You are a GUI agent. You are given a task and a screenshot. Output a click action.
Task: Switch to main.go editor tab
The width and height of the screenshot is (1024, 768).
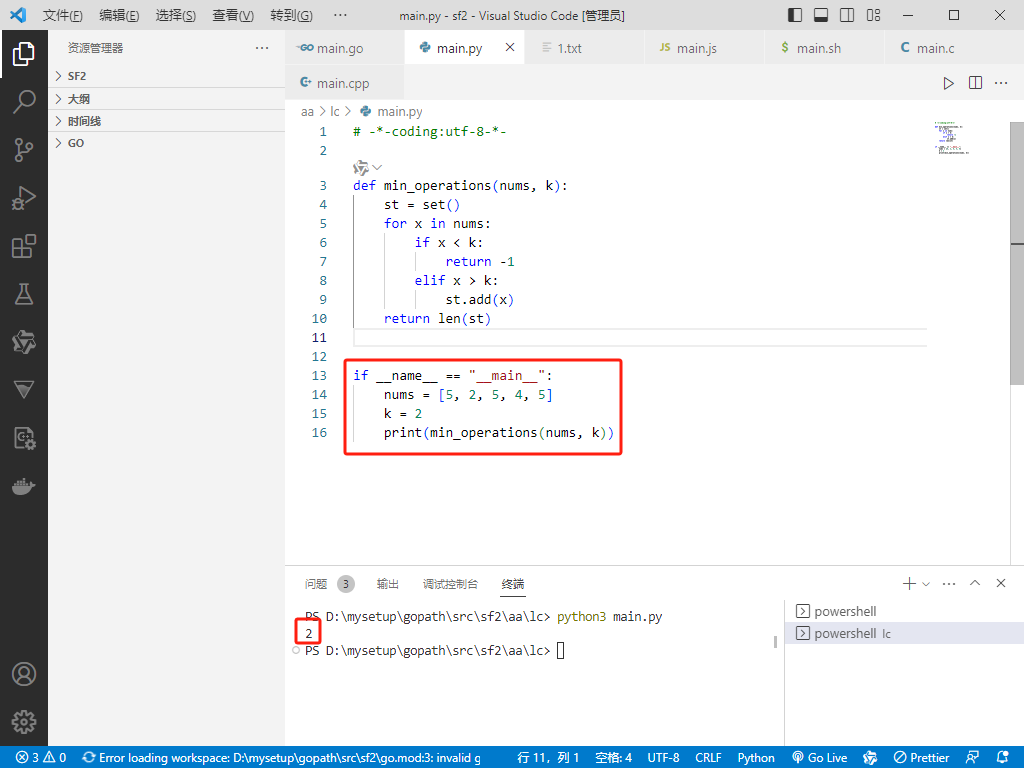click(344, 48)
